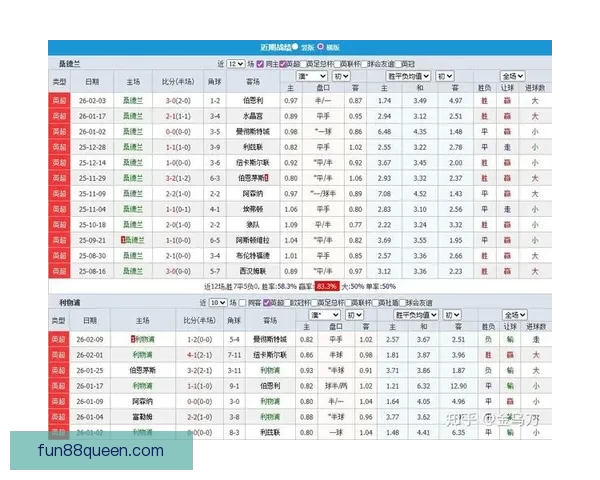Click the 英超 tag for the 26-02-03 row
Viewport: 600px width, 480px height.
[x=59, y=101]
